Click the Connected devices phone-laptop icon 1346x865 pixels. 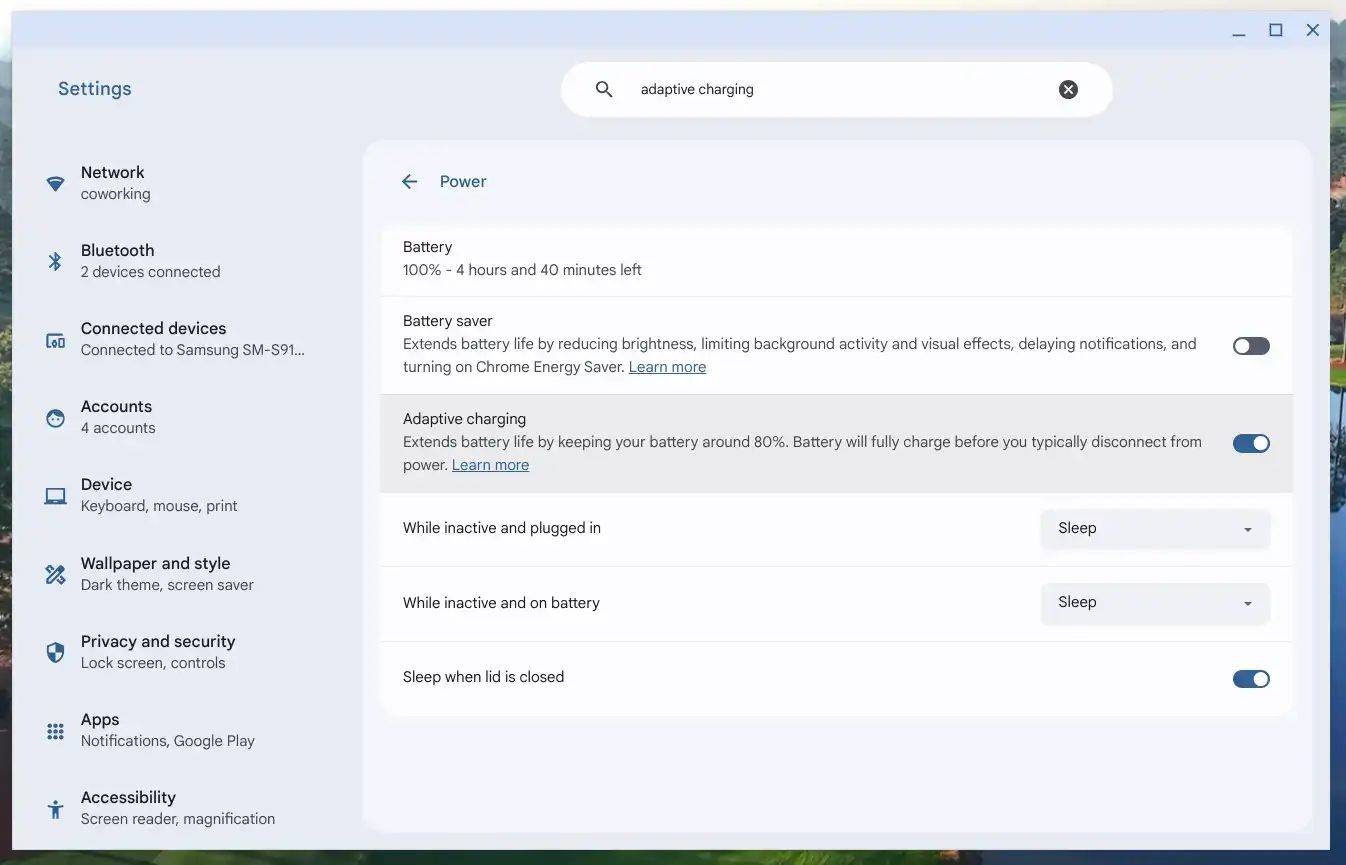coord(56,340)
